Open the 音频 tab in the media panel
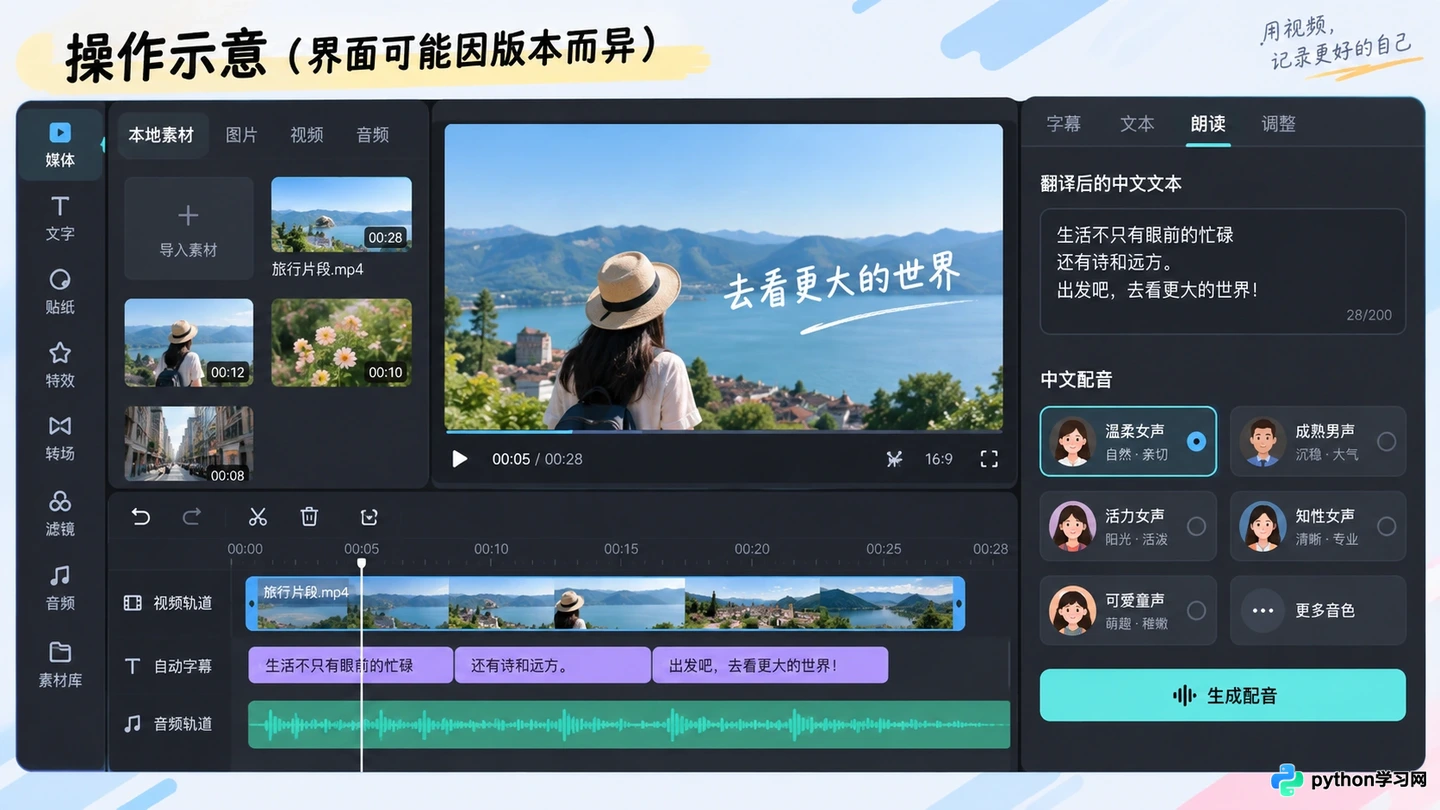 pyautogui.click(x=372, y=135)
